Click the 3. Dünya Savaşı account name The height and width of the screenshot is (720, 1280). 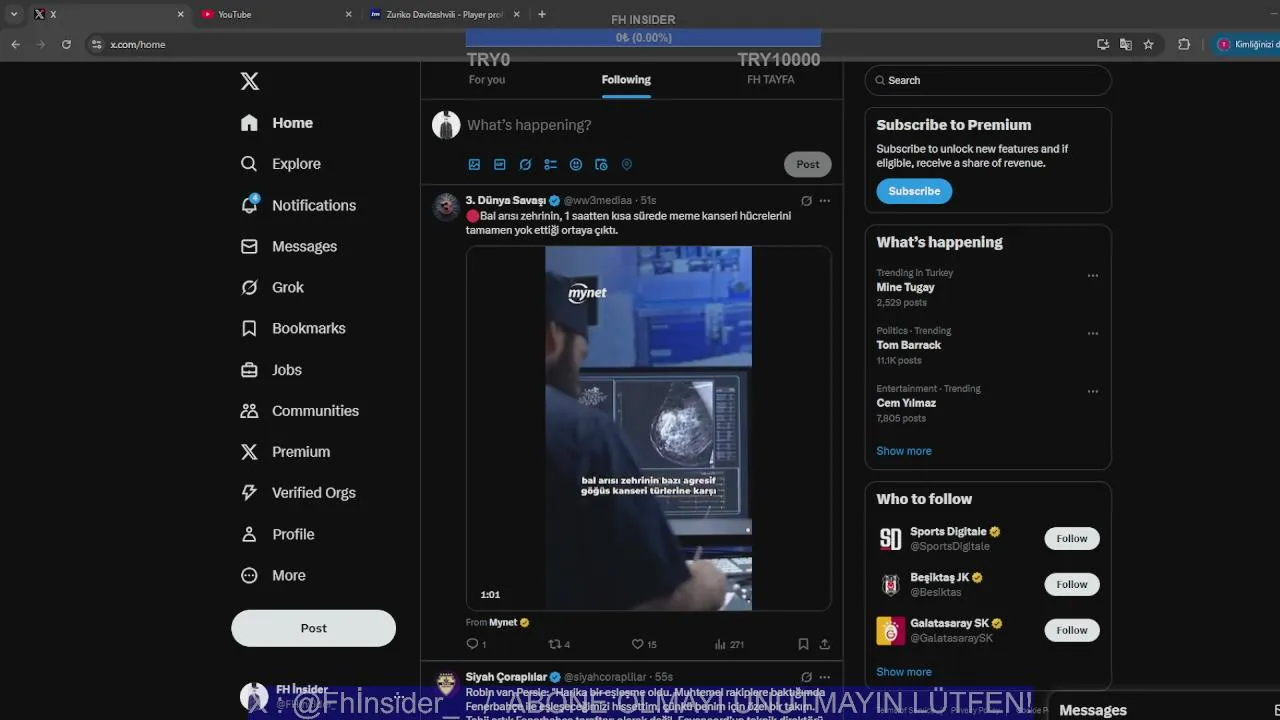tap(506, 201)
